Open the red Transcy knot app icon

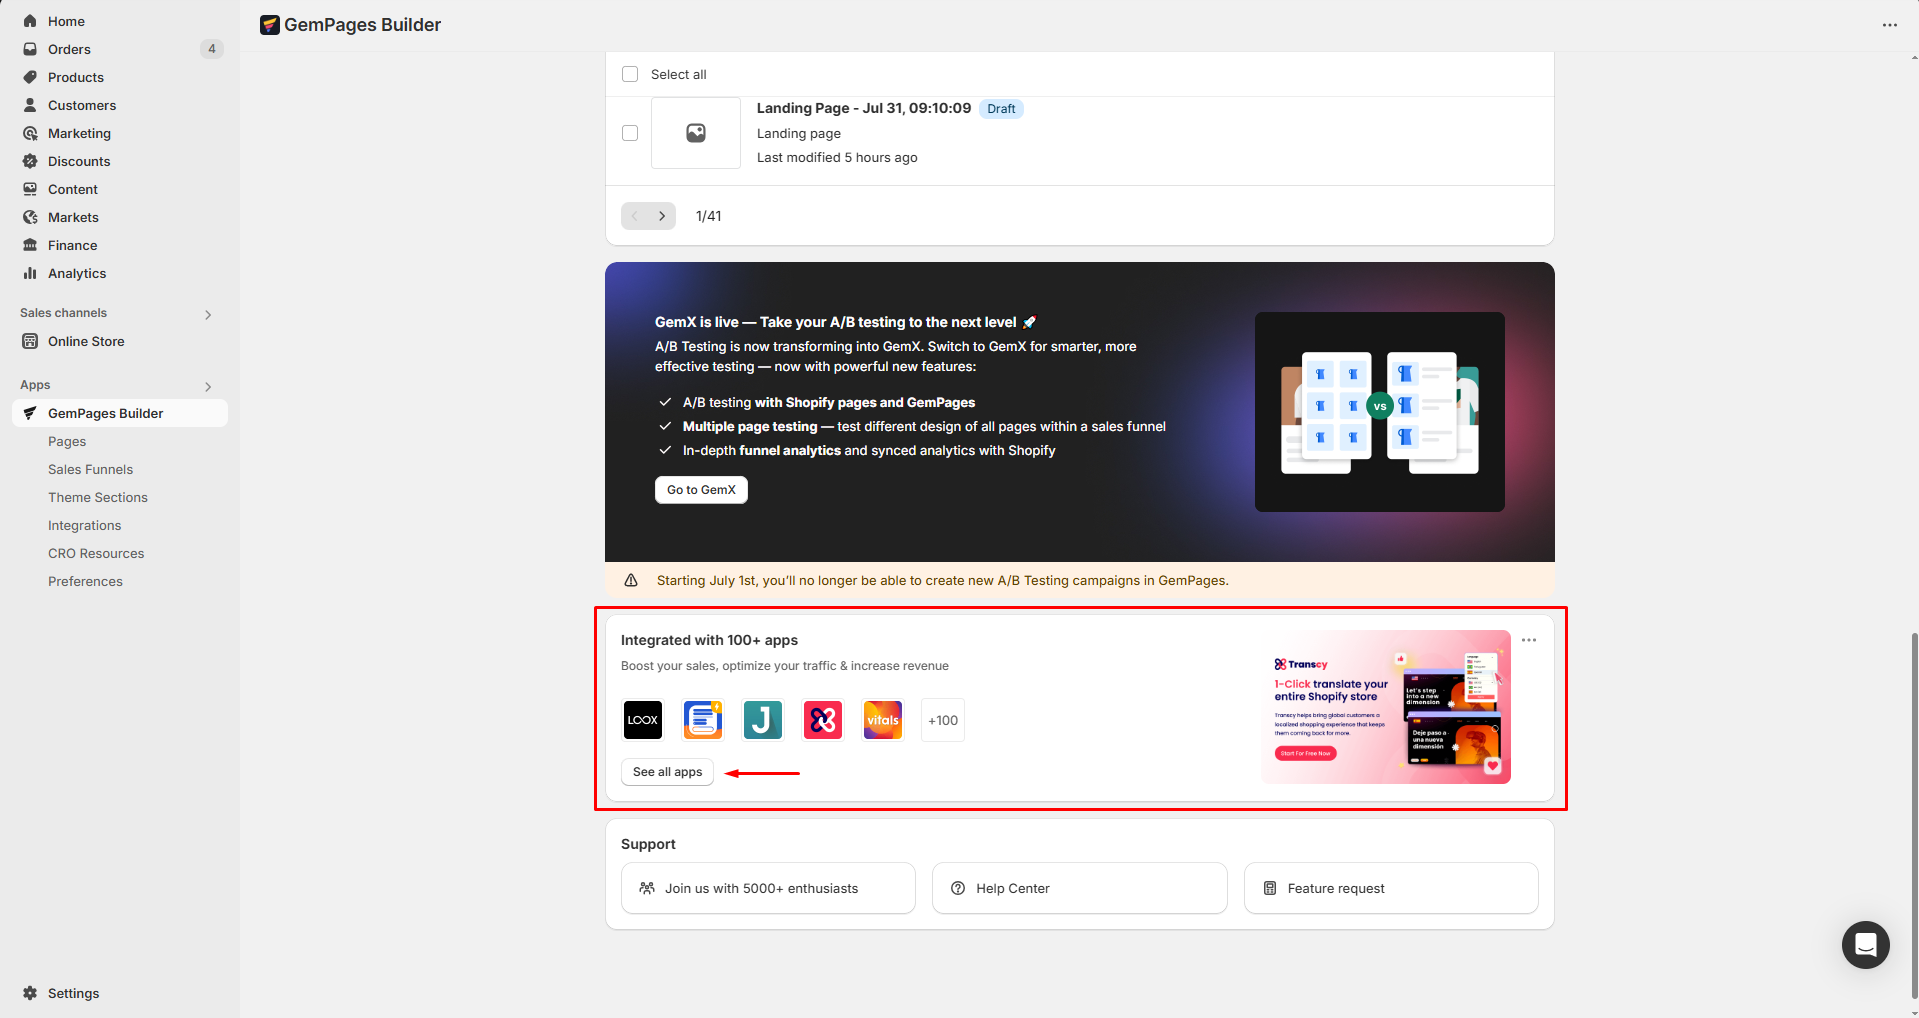click(823, 720)
